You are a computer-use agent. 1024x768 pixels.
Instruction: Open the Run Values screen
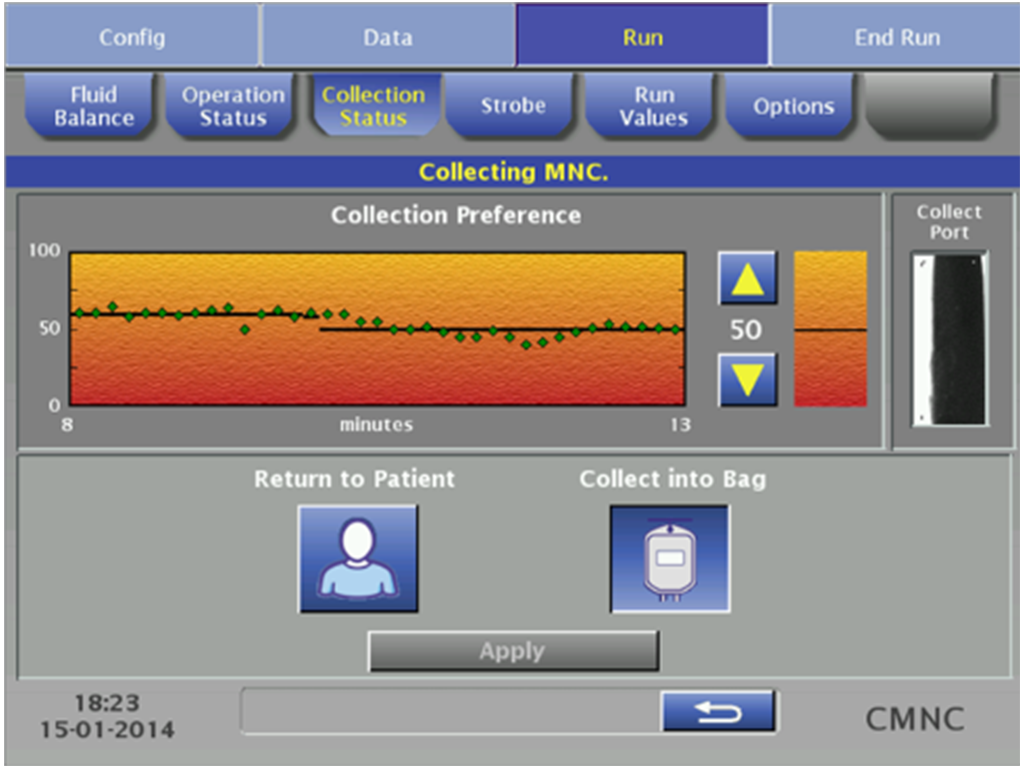tap(650, 105)
